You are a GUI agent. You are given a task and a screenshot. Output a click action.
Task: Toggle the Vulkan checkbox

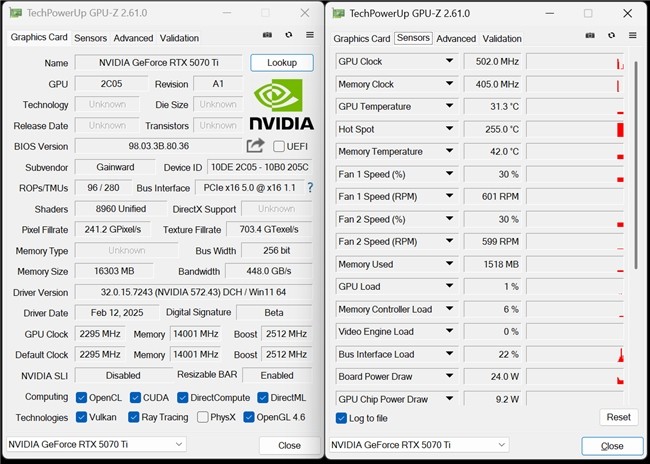click(x=81, y=417)
